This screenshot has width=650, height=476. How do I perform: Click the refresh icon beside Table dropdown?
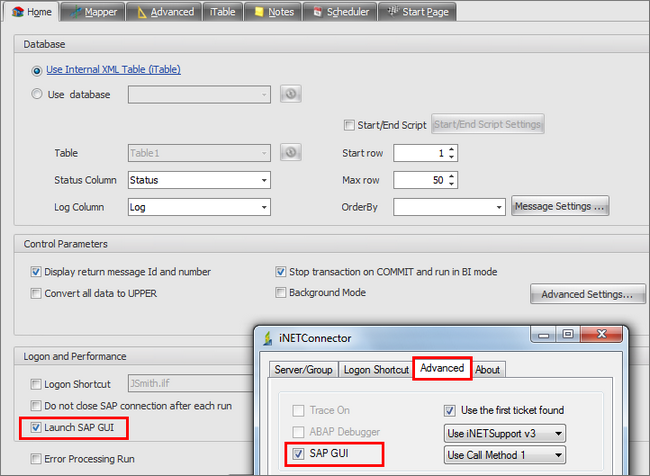point(291,153)
